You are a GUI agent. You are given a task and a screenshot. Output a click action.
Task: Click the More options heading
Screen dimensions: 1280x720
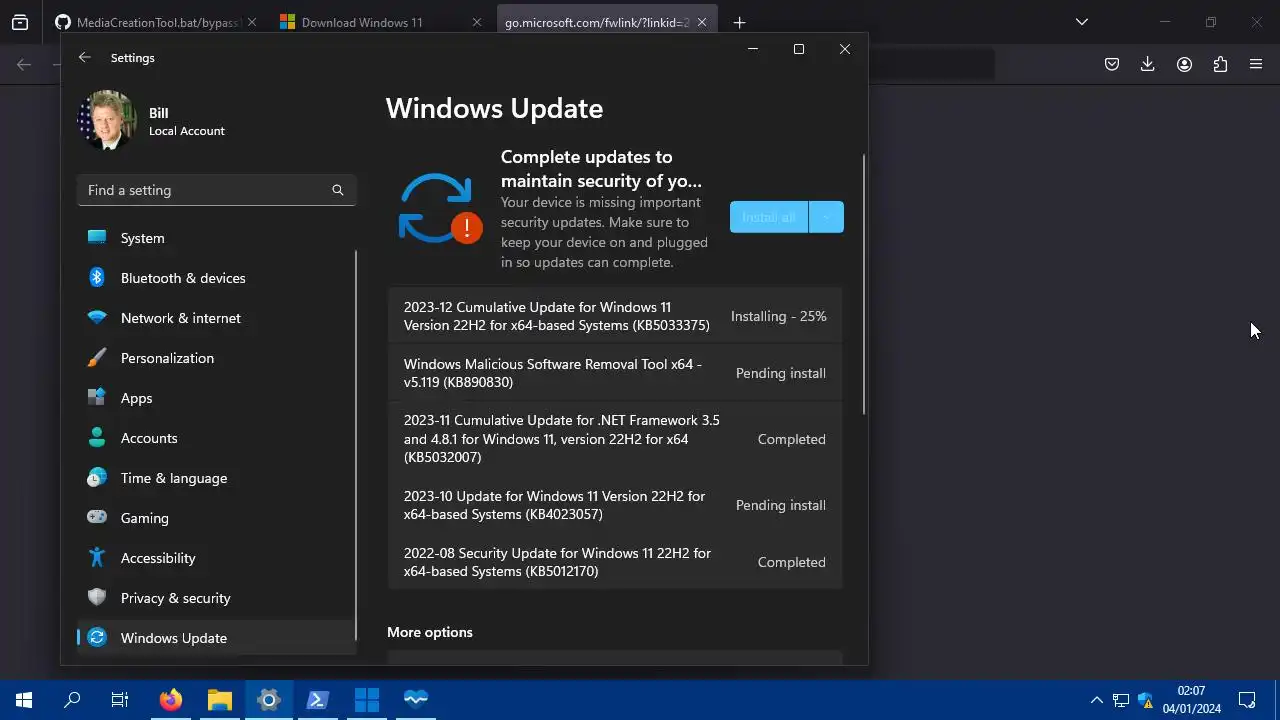point(430,632)
